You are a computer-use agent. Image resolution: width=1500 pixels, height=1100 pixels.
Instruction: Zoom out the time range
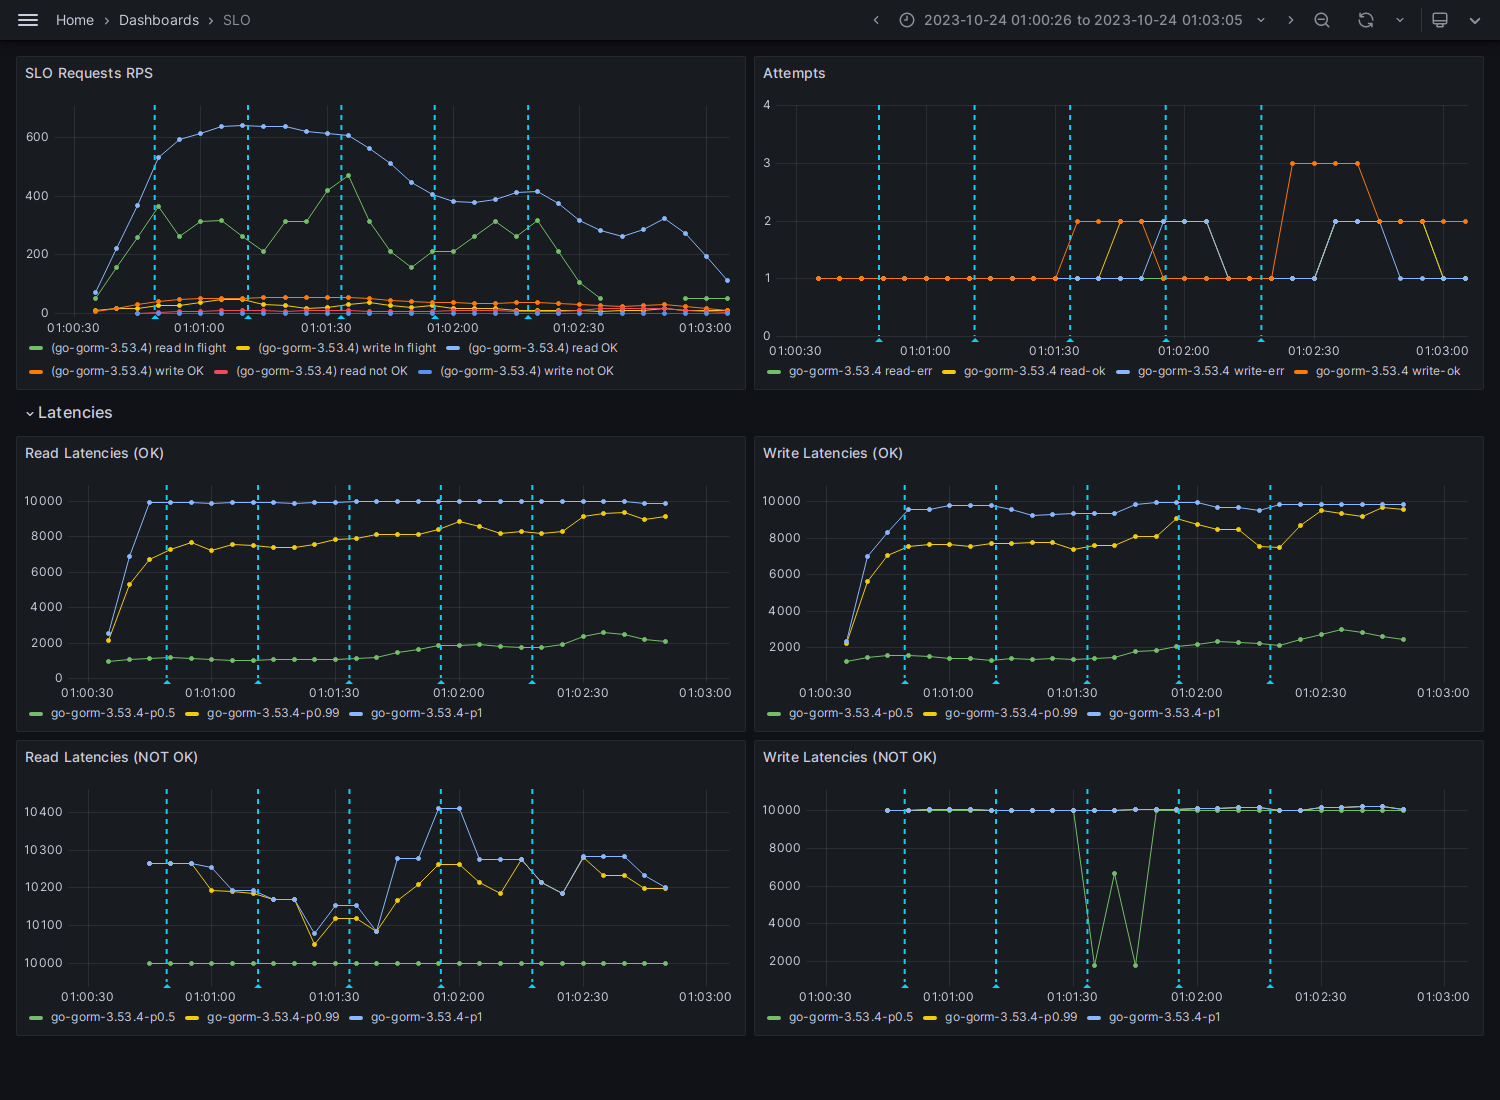point(1322,20)
